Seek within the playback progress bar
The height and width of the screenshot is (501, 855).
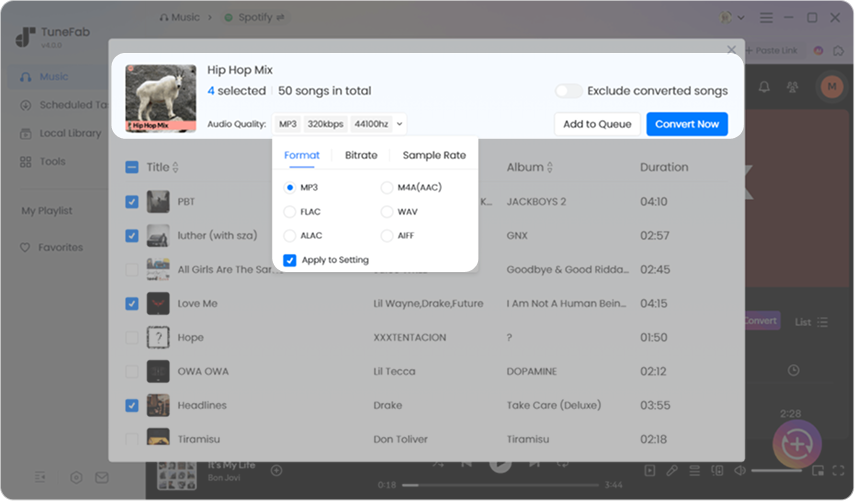(501, 485)
